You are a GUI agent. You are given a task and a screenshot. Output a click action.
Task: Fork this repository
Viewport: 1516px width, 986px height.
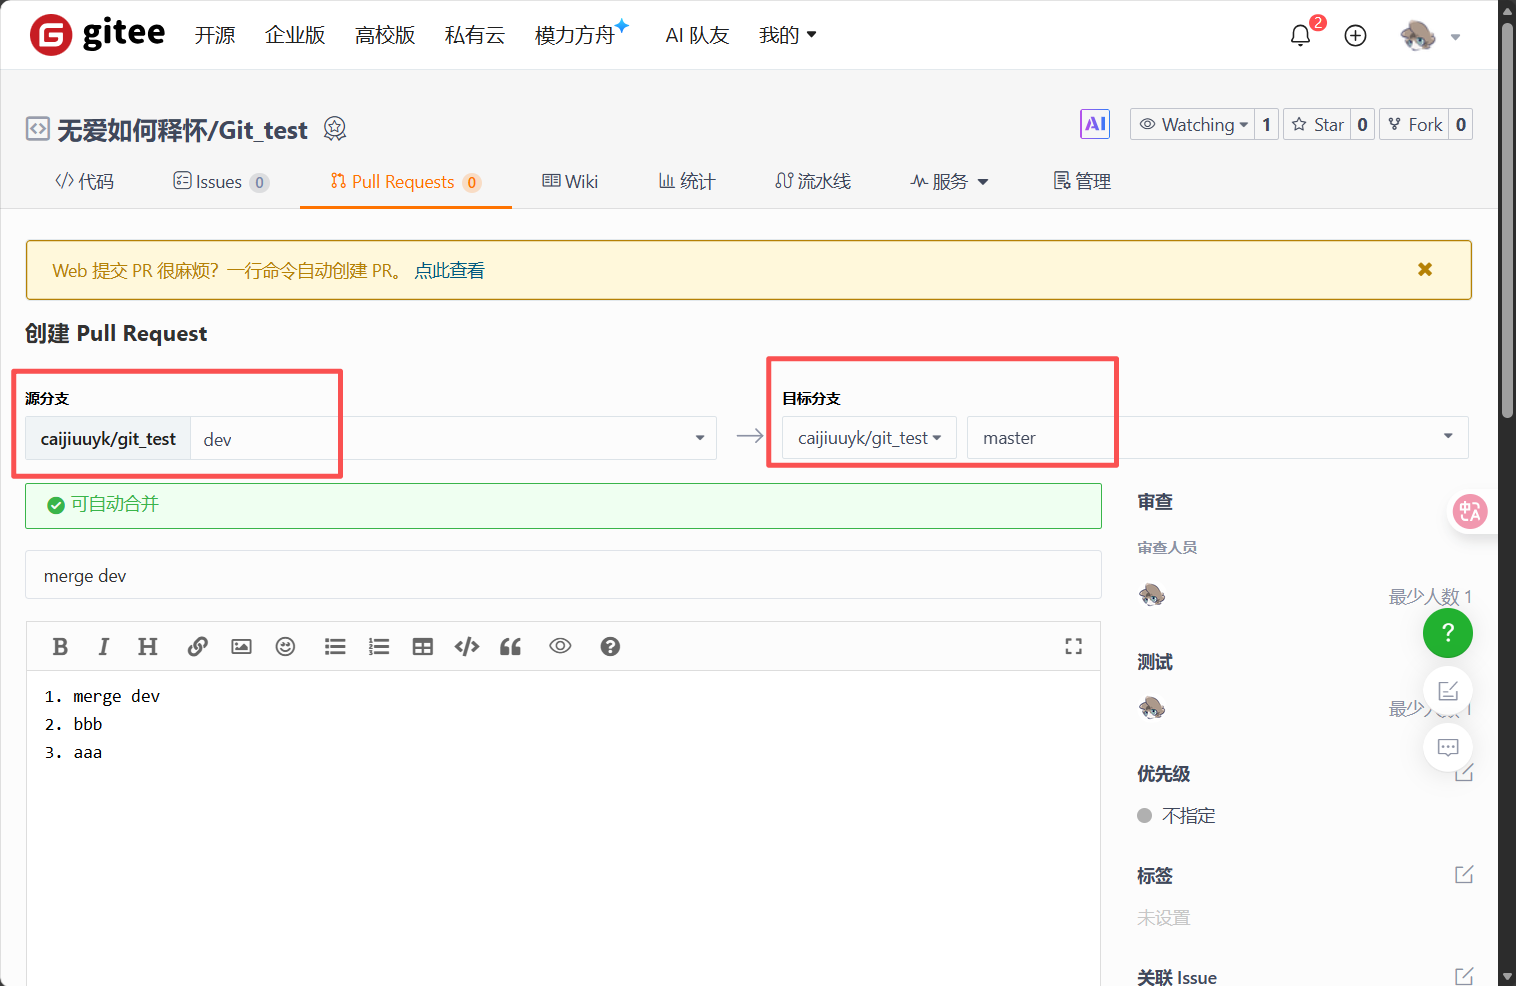coord(1414,124)
